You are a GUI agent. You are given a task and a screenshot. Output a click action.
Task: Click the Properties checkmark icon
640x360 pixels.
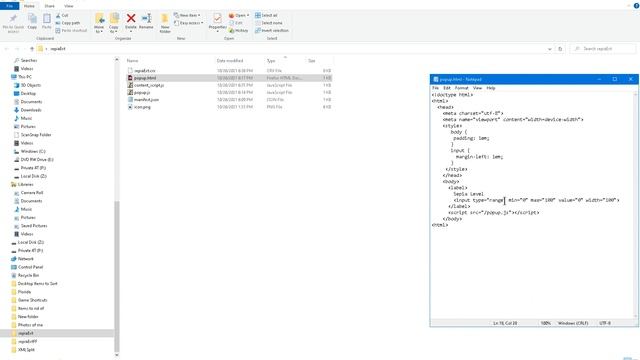218,18
